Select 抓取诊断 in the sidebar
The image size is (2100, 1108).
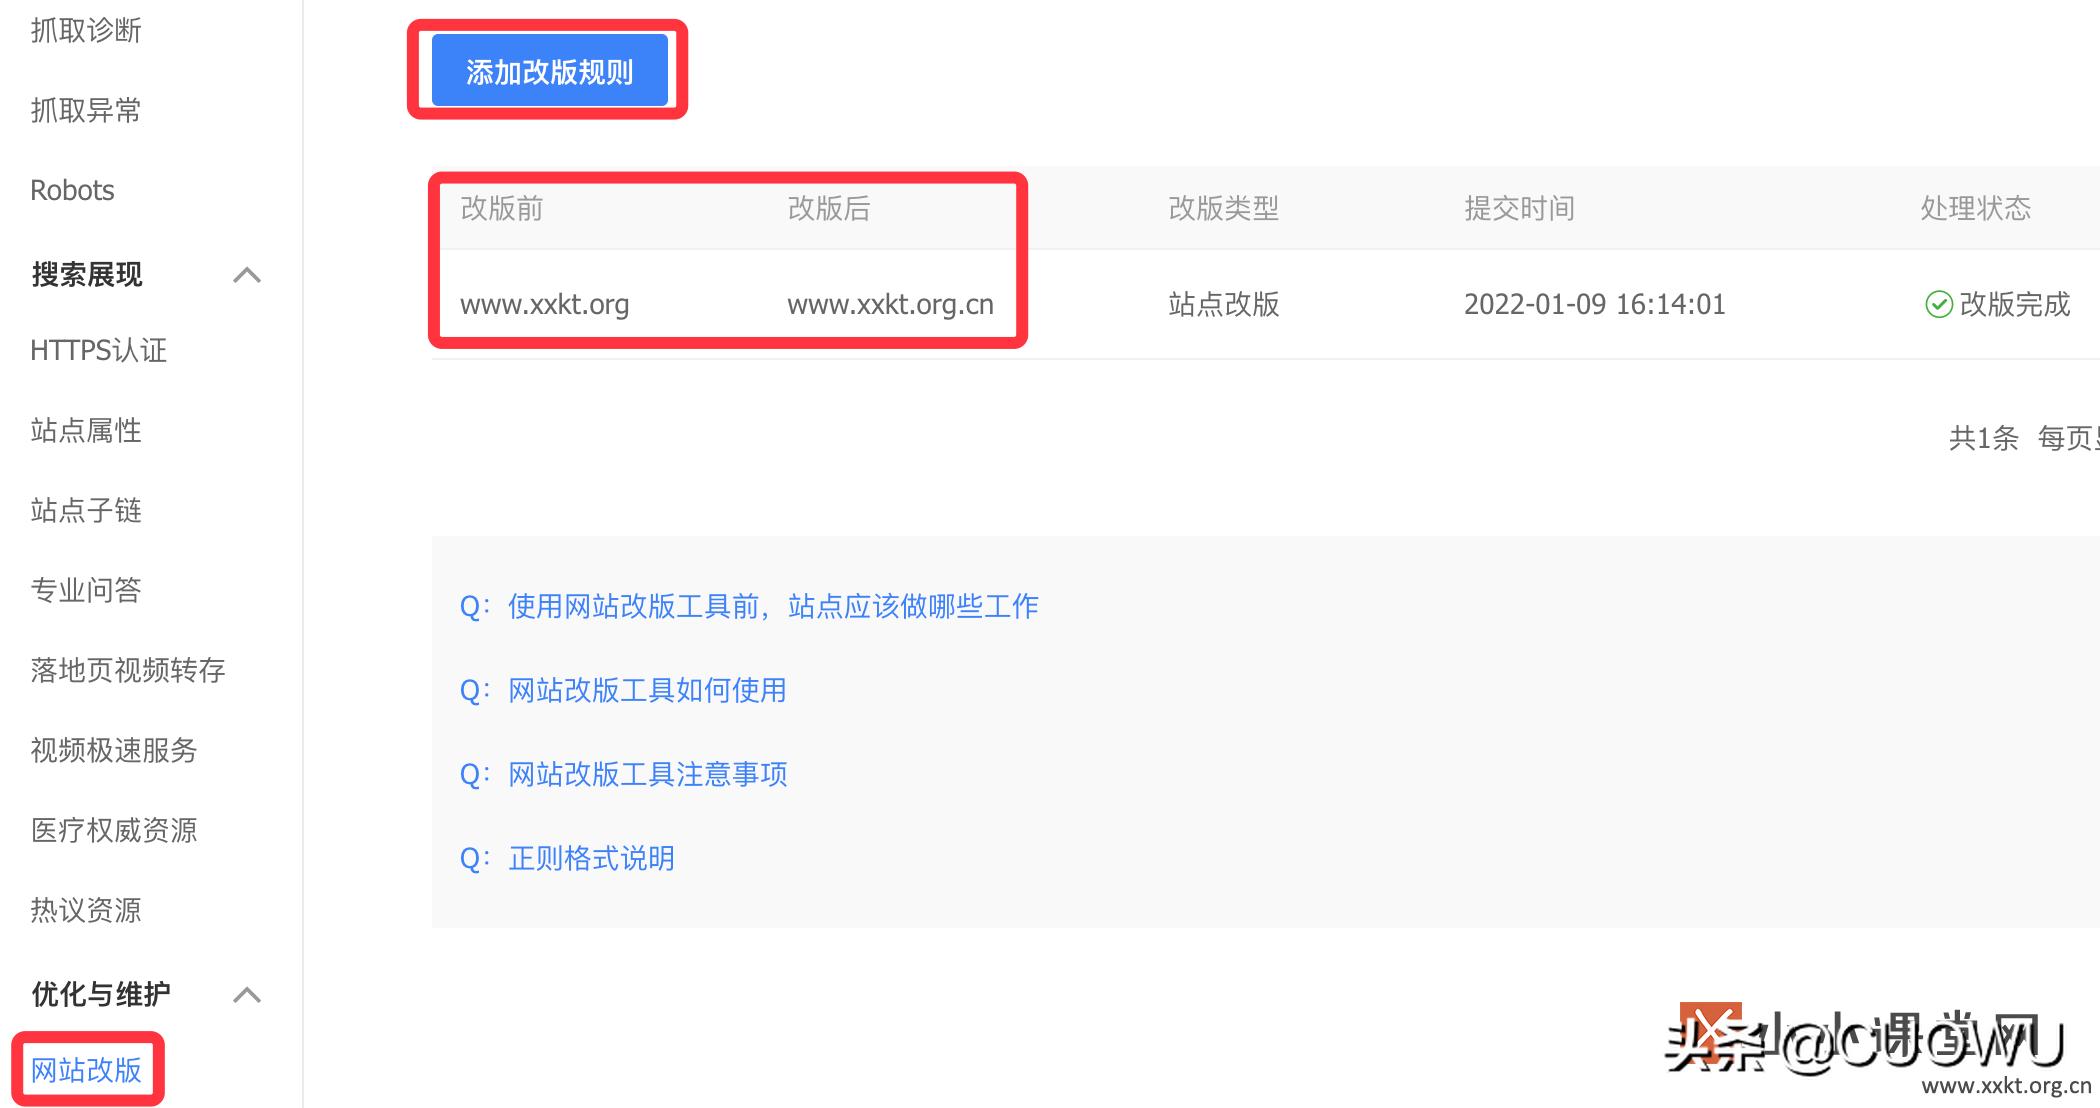pyautogui.click(x=84, y=29)
